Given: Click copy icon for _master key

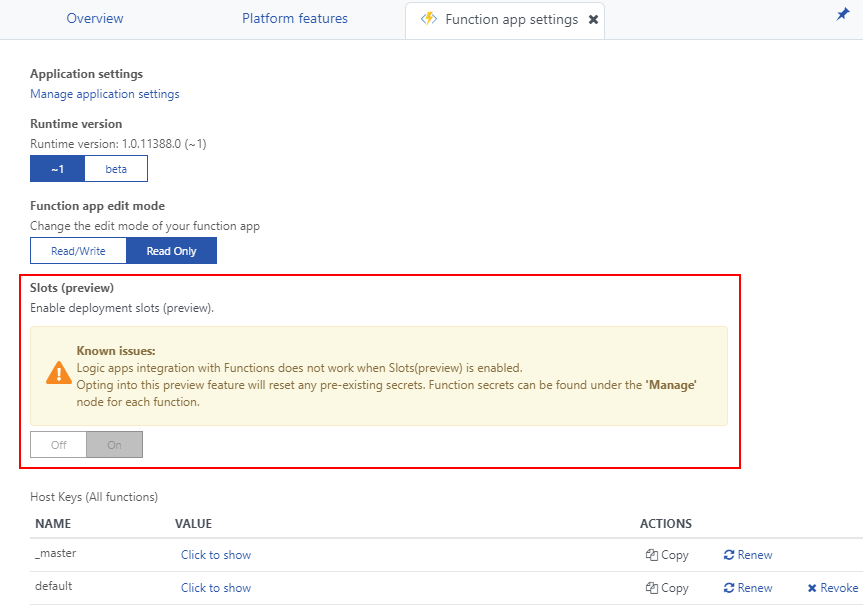Looking at the screenshot, I should [651, 555].
